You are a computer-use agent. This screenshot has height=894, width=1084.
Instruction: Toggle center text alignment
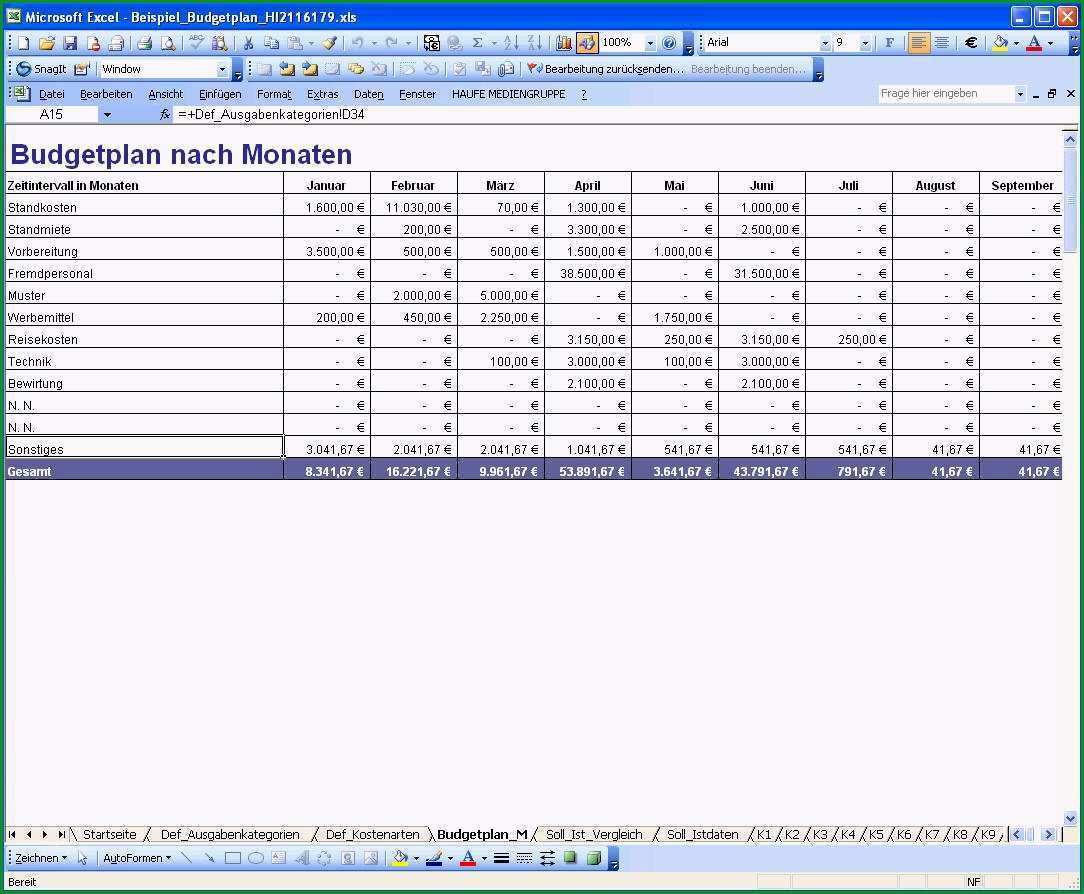click(941, 43)
